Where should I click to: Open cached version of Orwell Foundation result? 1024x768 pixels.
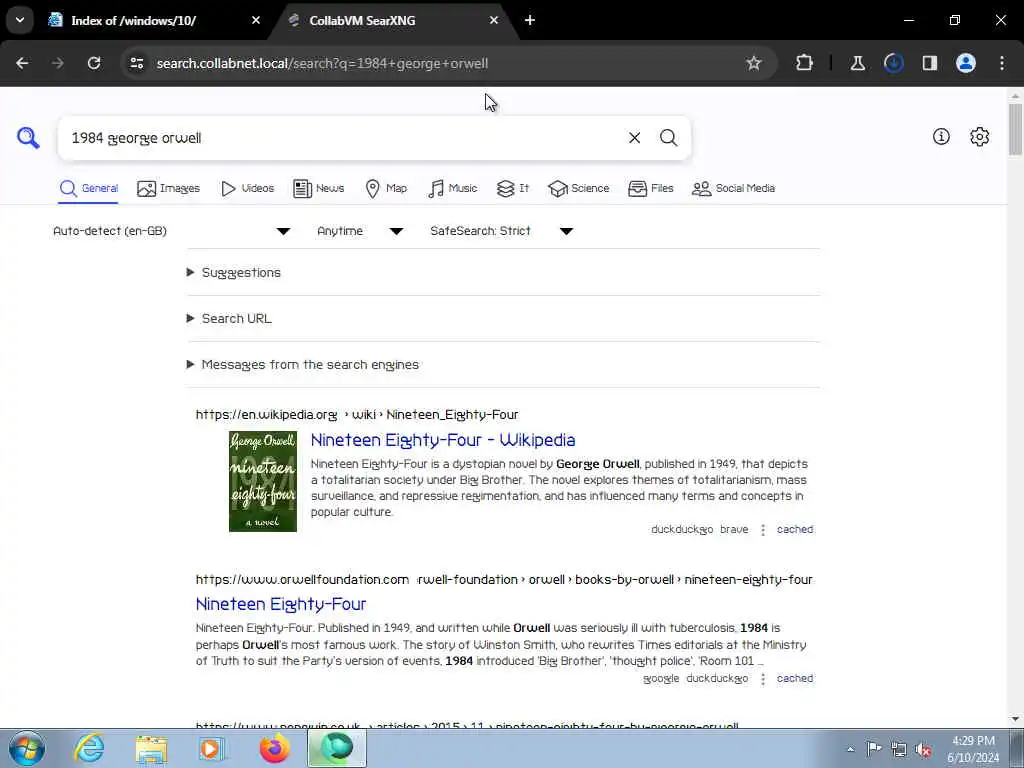pos(795,679)
